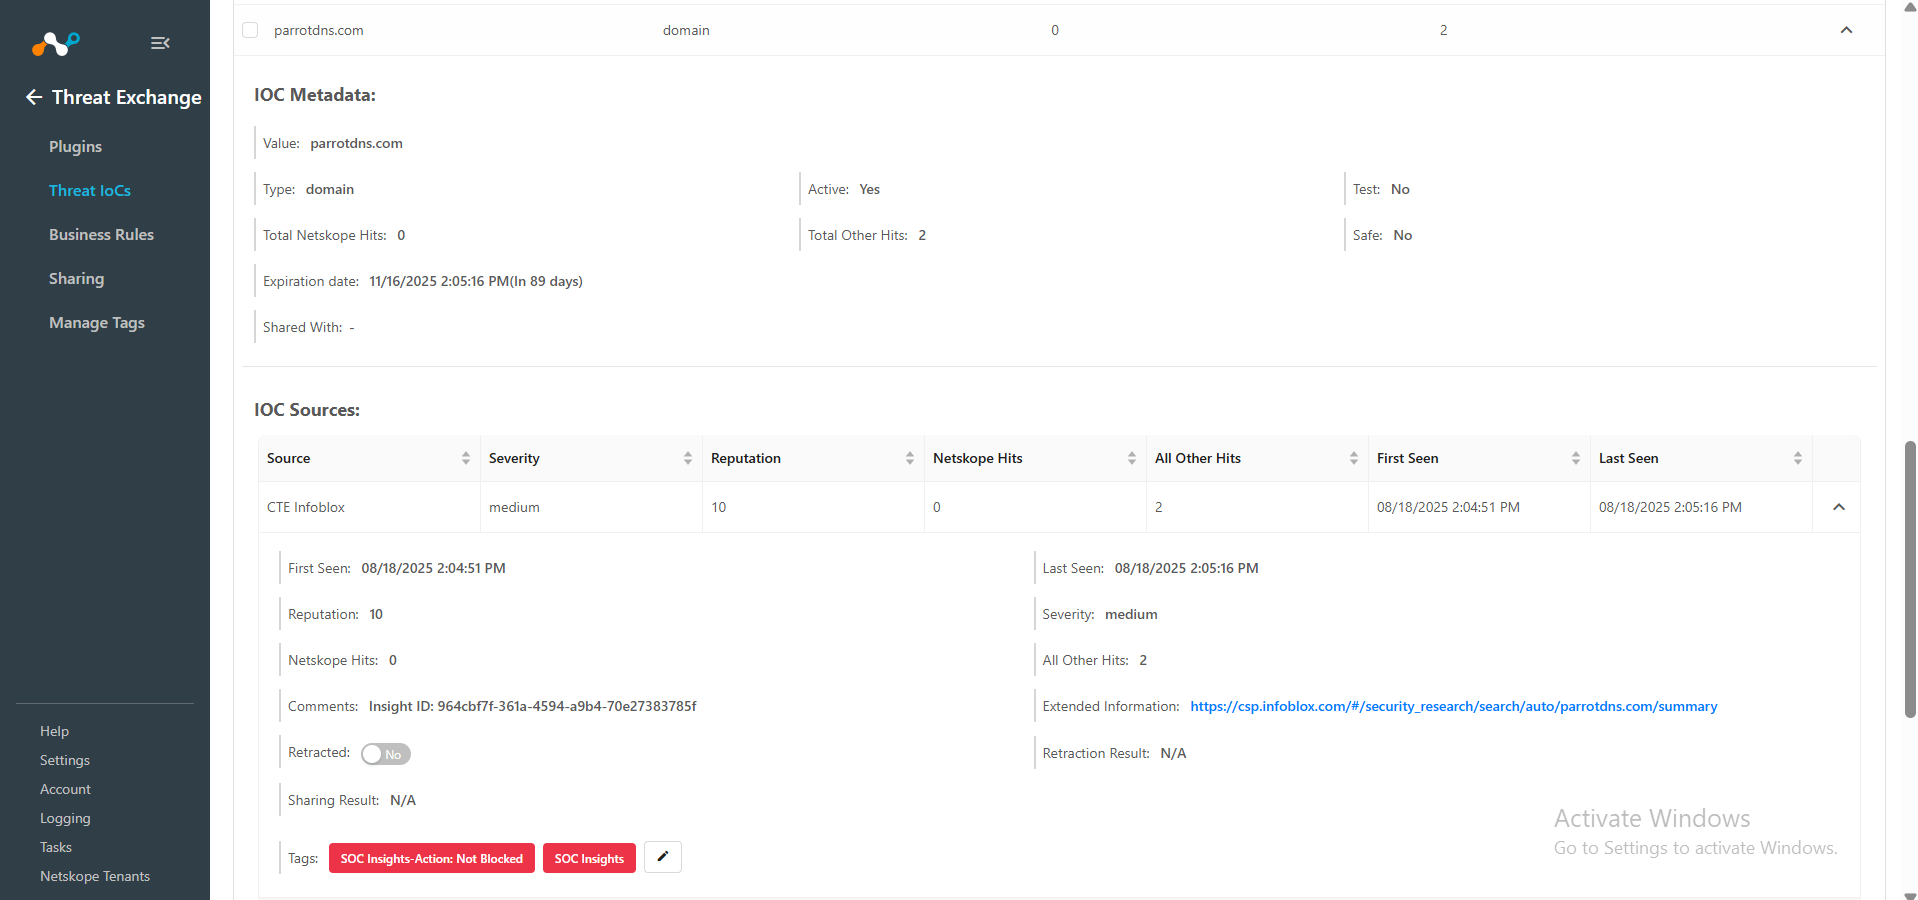Screen dimensions: 1918x900
Task: Collapse the CTE Infoblox source row
Action: pos(1838,507)
